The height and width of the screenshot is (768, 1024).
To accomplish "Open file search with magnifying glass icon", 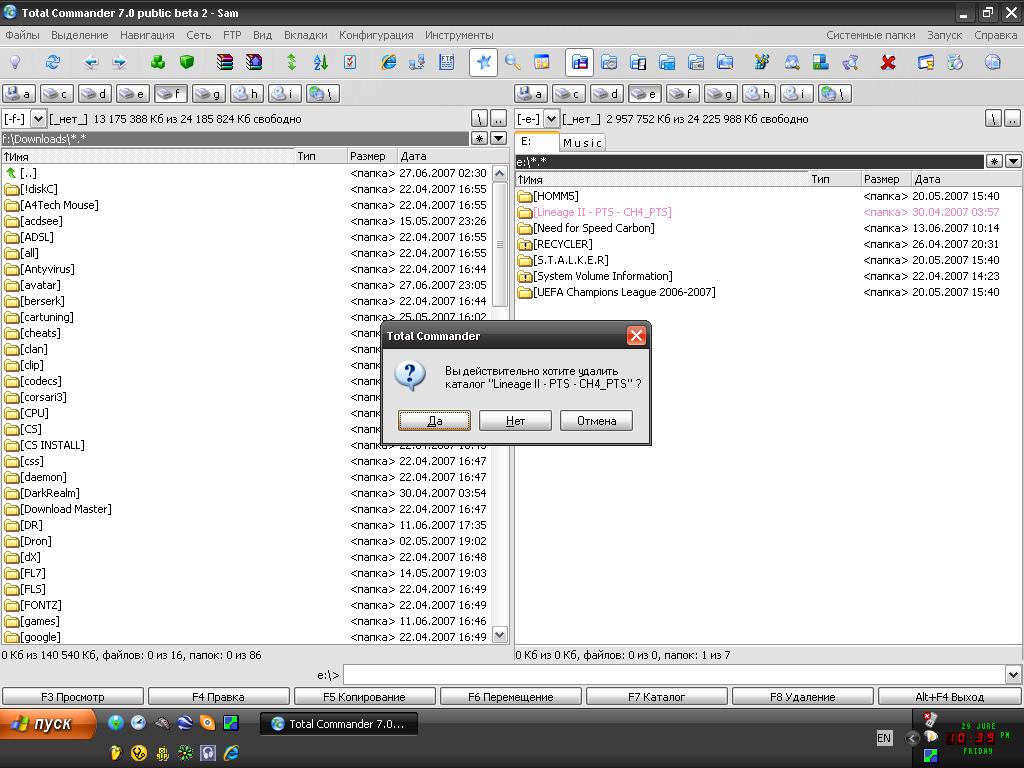I will pyautogui.click(x=513, y=63).
